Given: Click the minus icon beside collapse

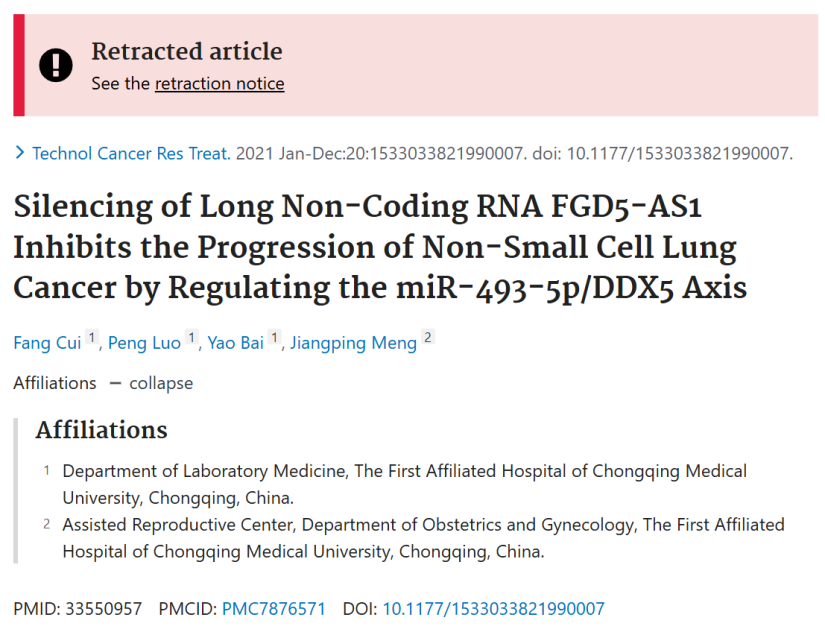Looking at the screenshot, I should (x=115, y=384).
